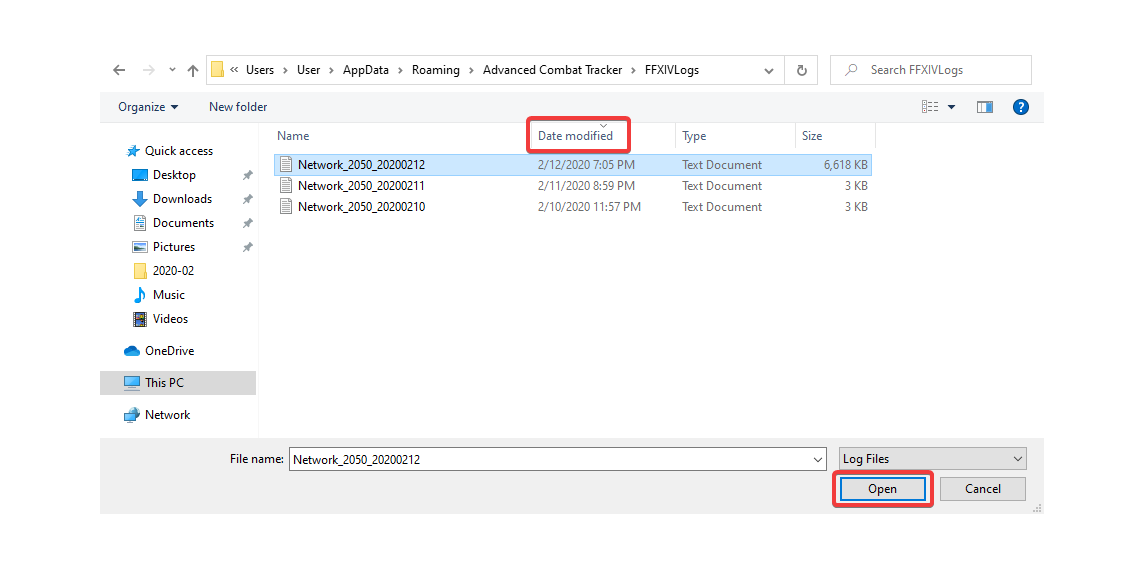
Task: Go to Advanced Combat Tracker folder
Action: pyautogui.click(x=552, y=70)
